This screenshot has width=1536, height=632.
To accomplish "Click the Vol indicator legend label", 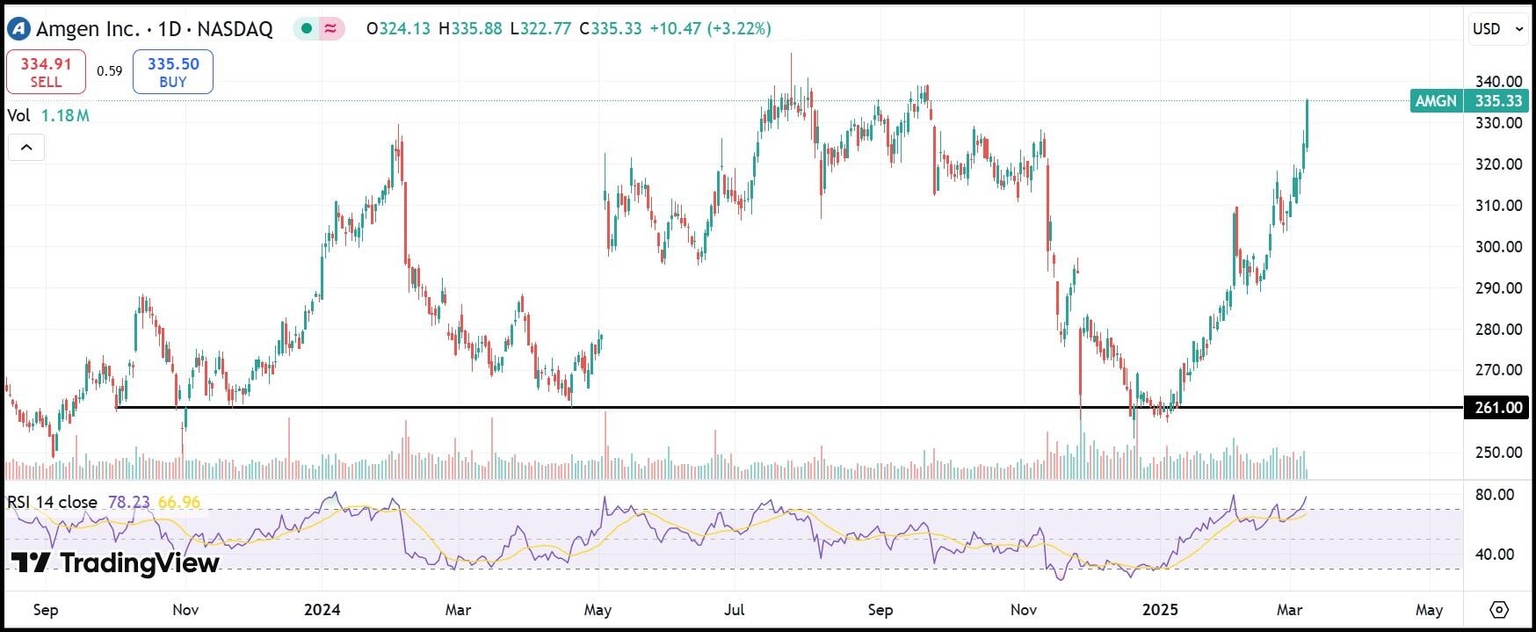I will 19,115.
